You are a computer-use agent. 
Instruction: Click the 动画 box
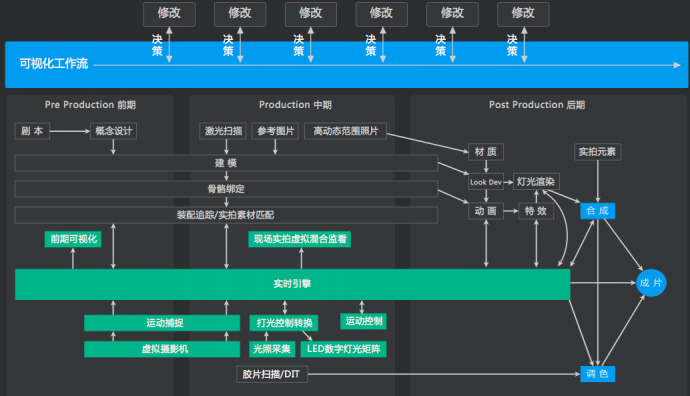click(486, 211)
